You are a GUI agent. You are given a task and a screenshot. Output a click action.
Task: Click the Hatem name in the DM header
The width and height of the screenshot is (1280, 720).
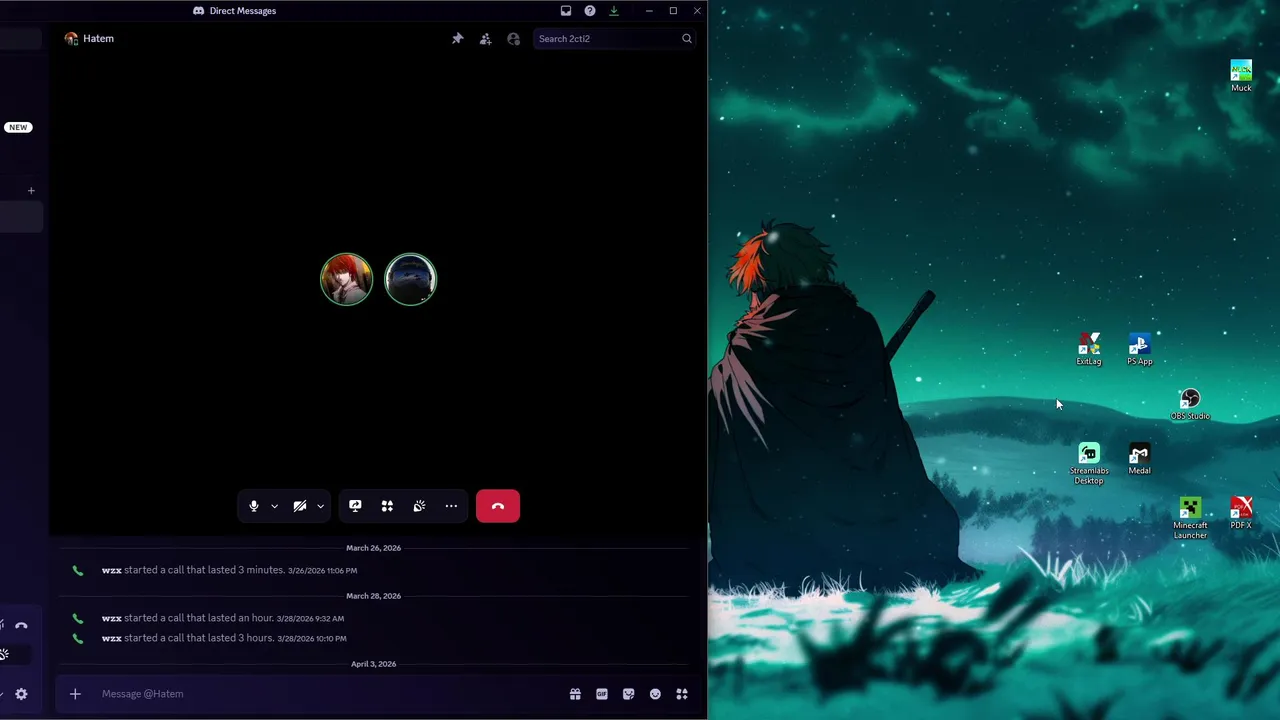pos(98,39)
